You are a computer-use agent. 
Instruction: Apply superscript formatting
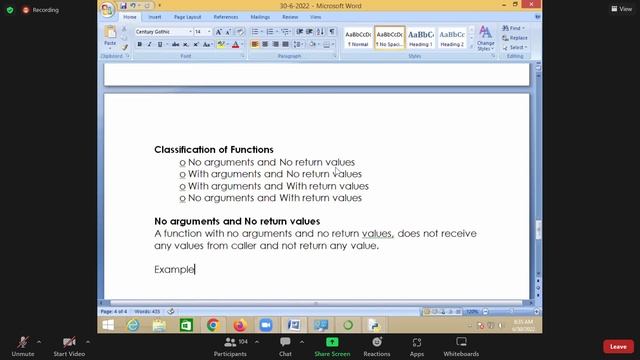196,44
